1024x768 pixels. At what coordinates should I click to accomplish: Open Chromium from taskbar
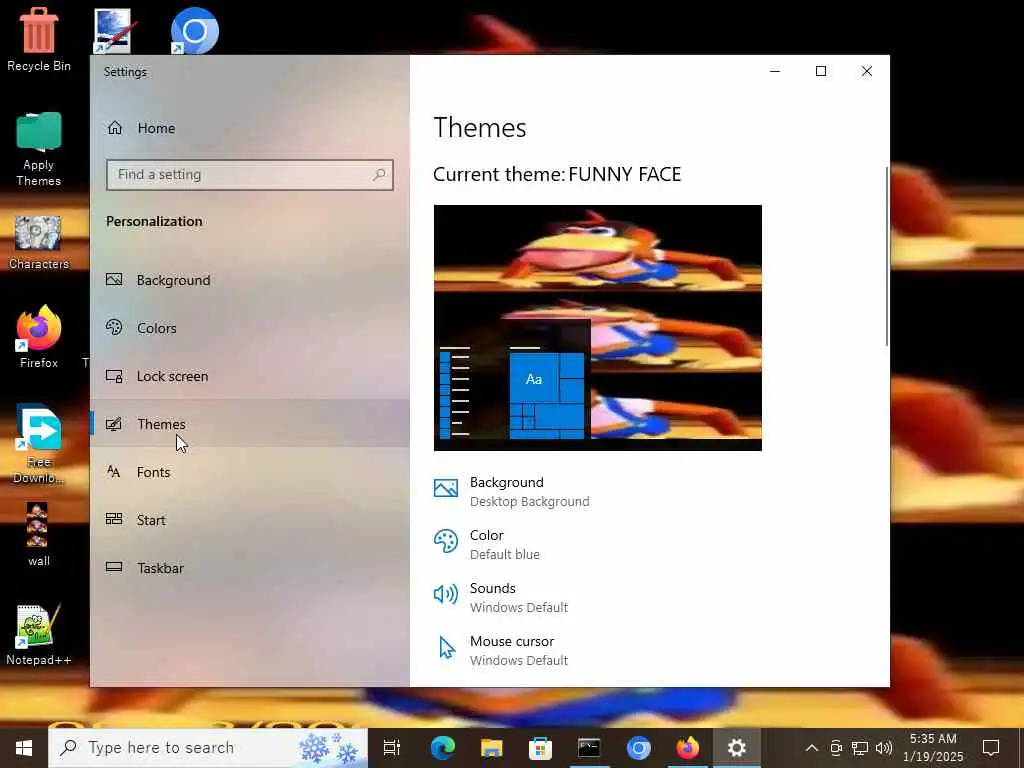(638, 748)
